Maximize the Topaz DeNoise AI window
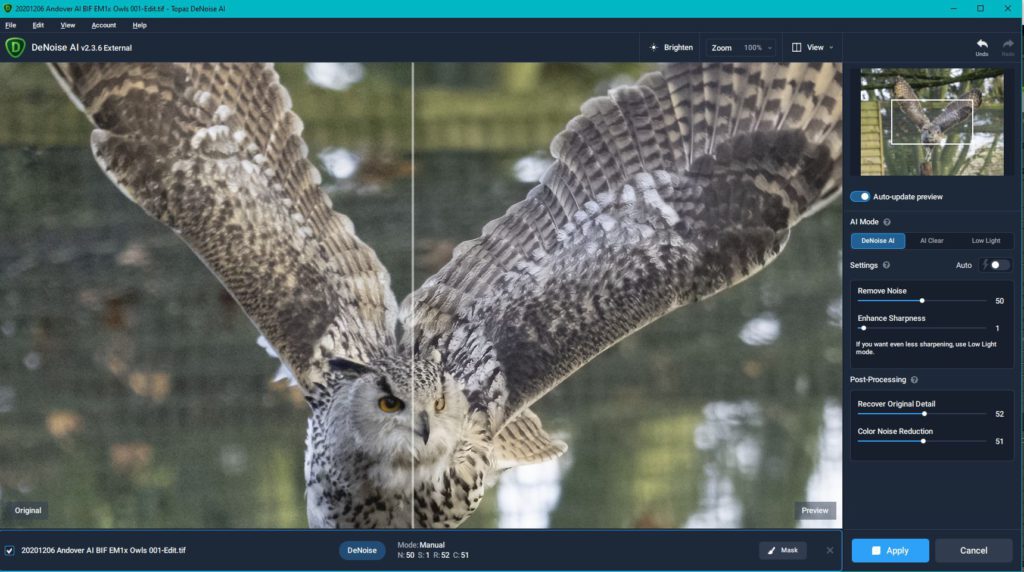The width and height of the screenshot is (1024, 572). tap(980, 8)
